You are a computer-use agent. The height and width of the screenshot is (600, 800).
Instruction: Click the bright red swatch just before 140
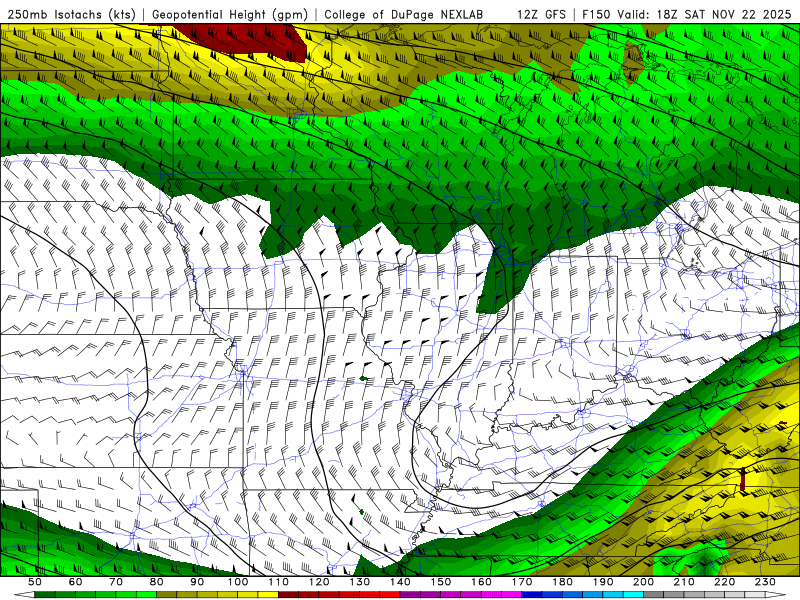pos(390,595)
